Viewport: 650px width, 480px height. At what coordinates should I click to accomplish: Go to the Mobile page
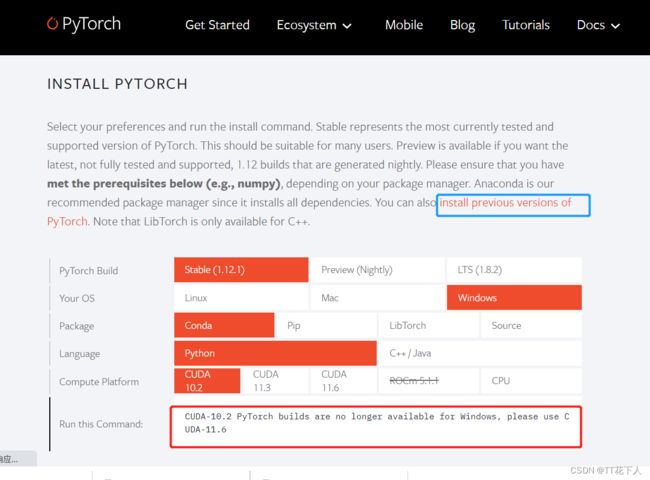[x=404, y=25]
